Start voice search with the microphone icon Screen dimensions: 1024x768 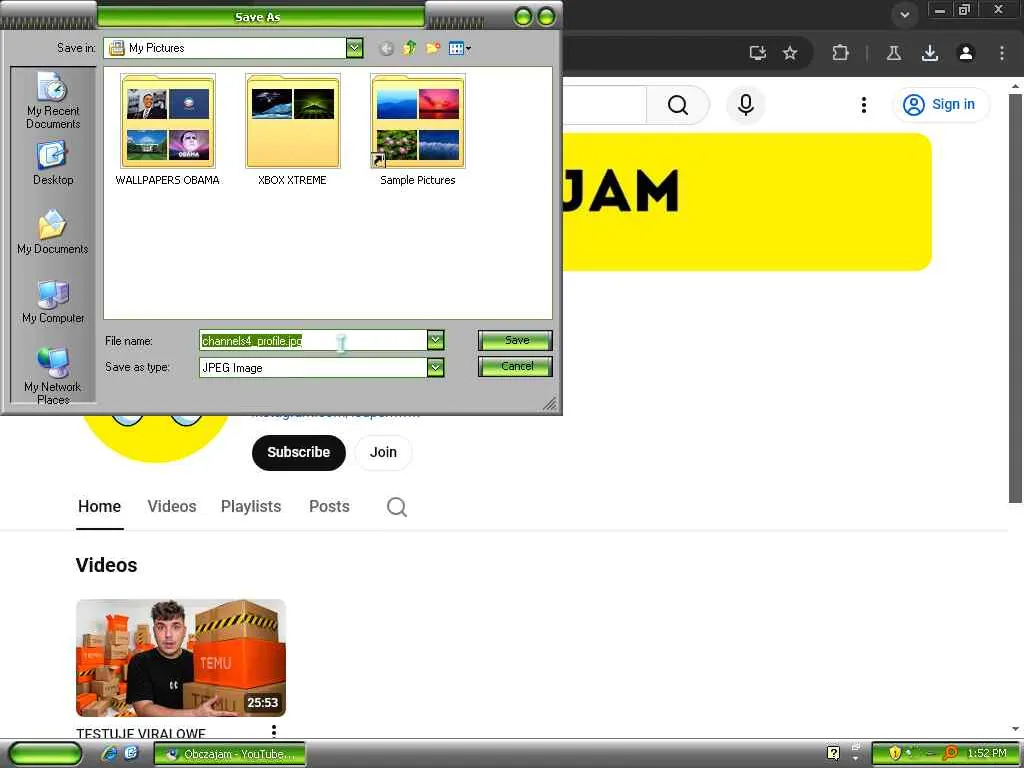746,105
